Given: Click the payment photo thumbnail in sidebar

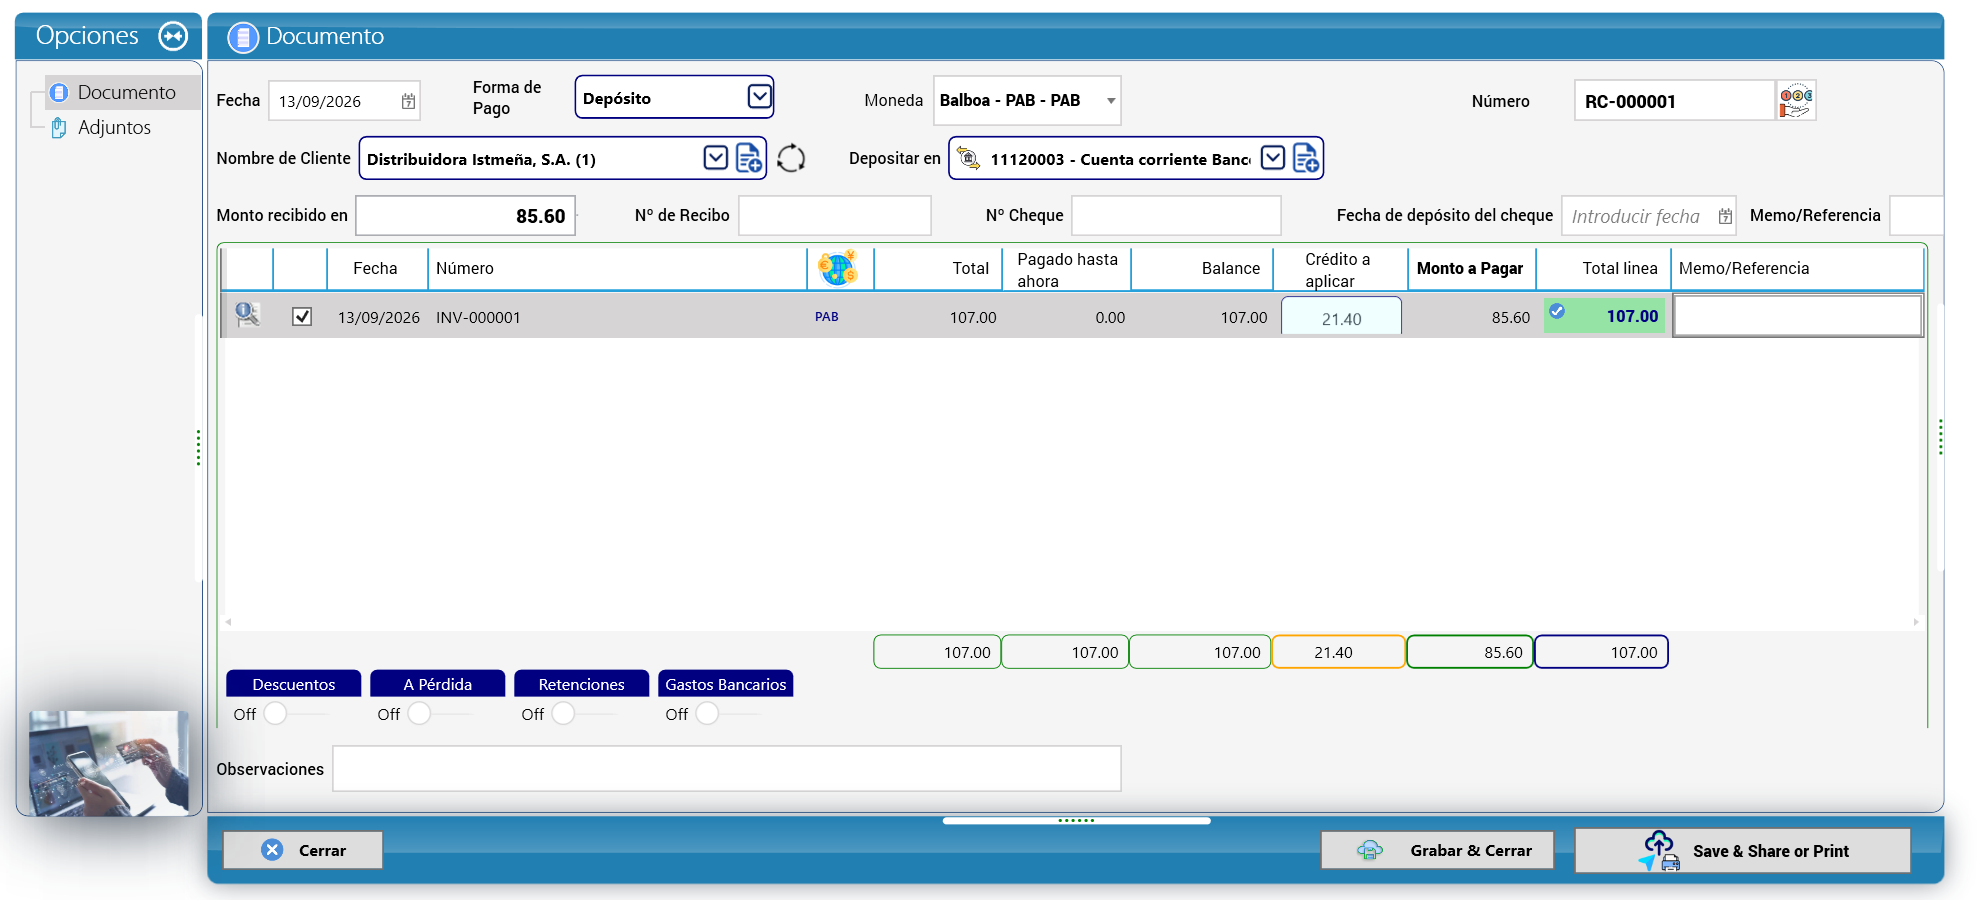Looking at the screenshot, I should tap(109, 763).
